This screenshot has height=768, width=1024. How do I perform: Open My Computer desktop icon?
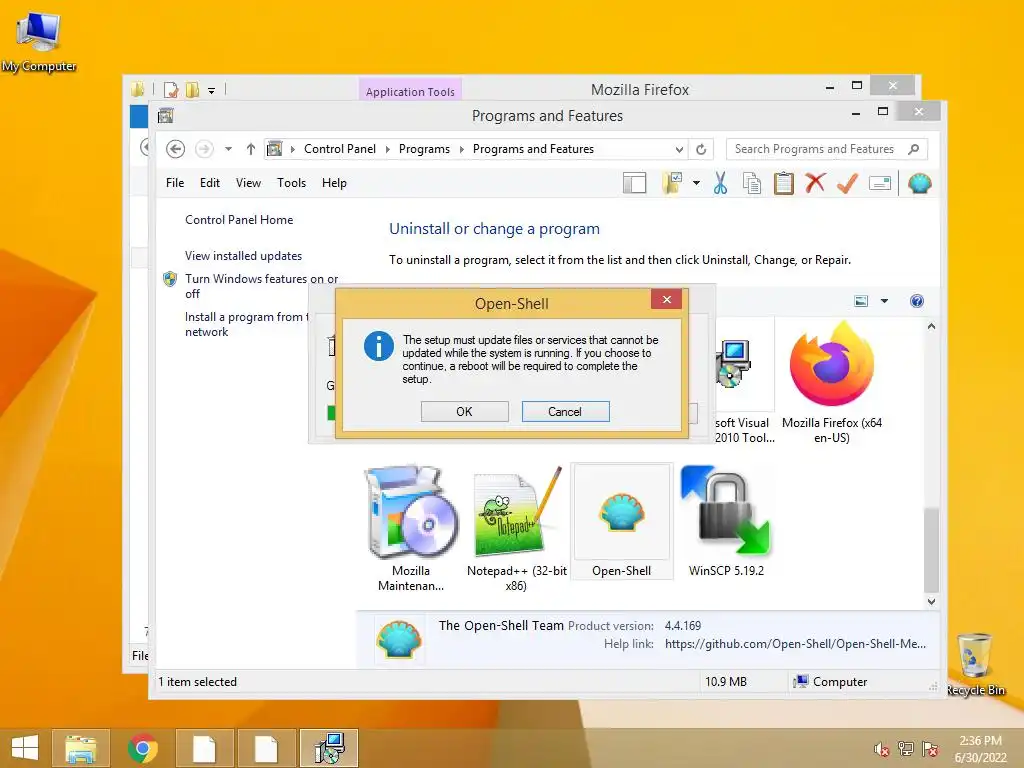(x=39, y=42)
